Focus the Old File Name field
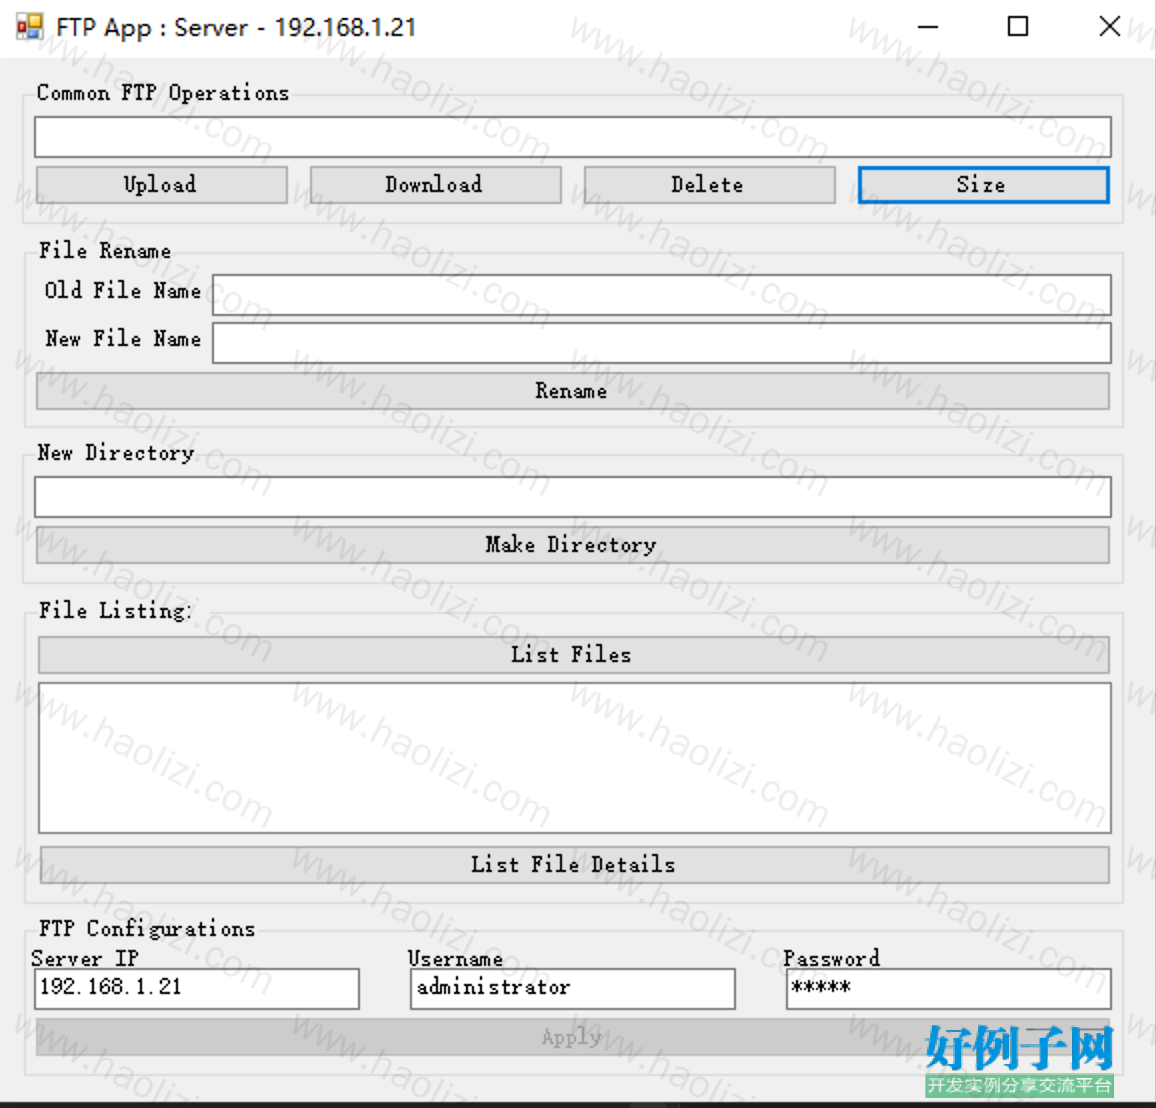 pyautogui.click(x=661, y=295)
